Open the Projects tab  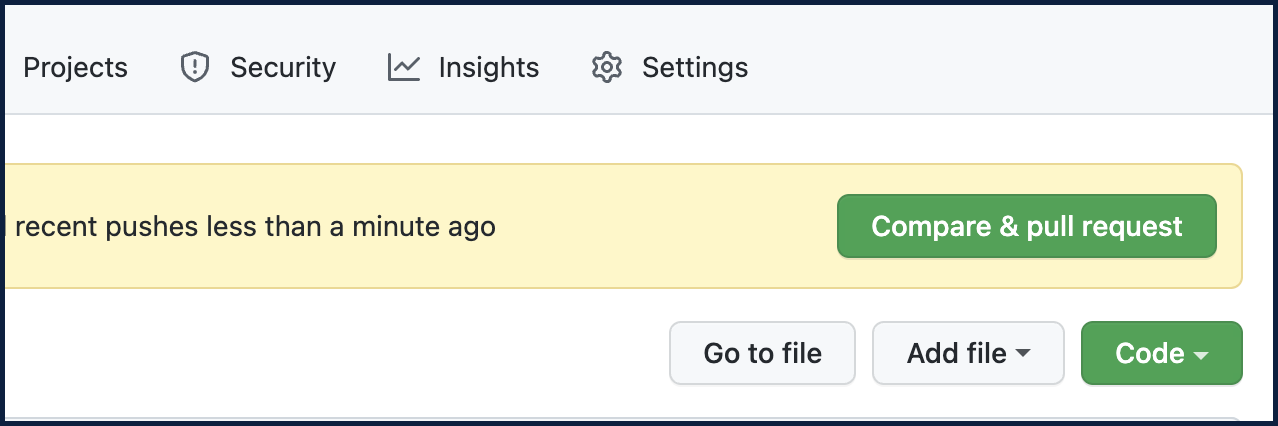pyautogui.click(x=75, y=68)
